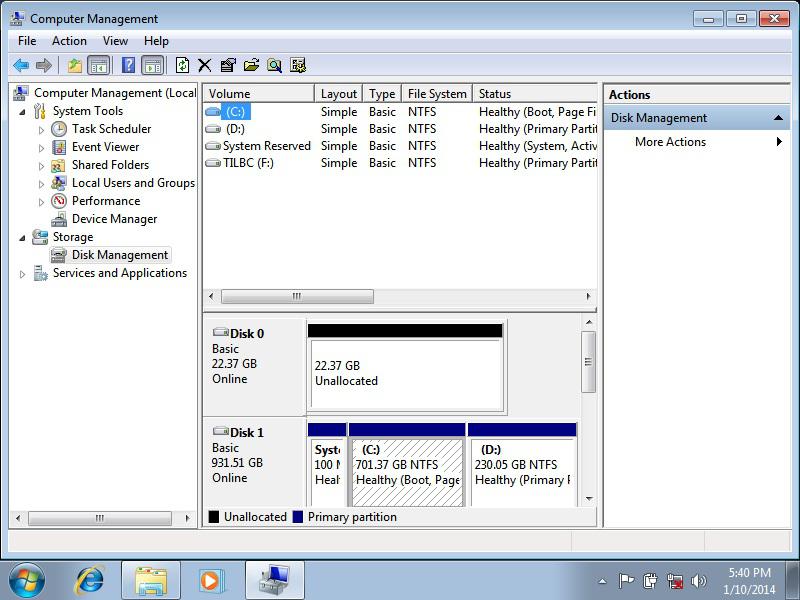800x600 pixels.
Task: Click the Delete X toolbar icon
Action: [205, 65]
